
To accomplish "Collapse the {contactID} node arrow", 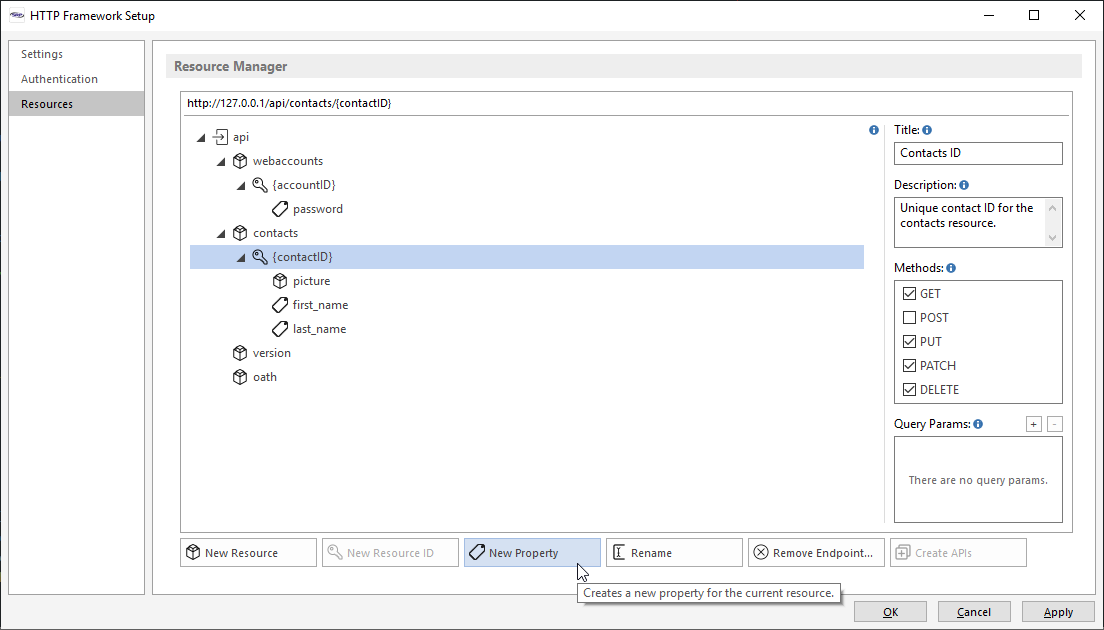I will pyautogui.click(x=241, y=257).
